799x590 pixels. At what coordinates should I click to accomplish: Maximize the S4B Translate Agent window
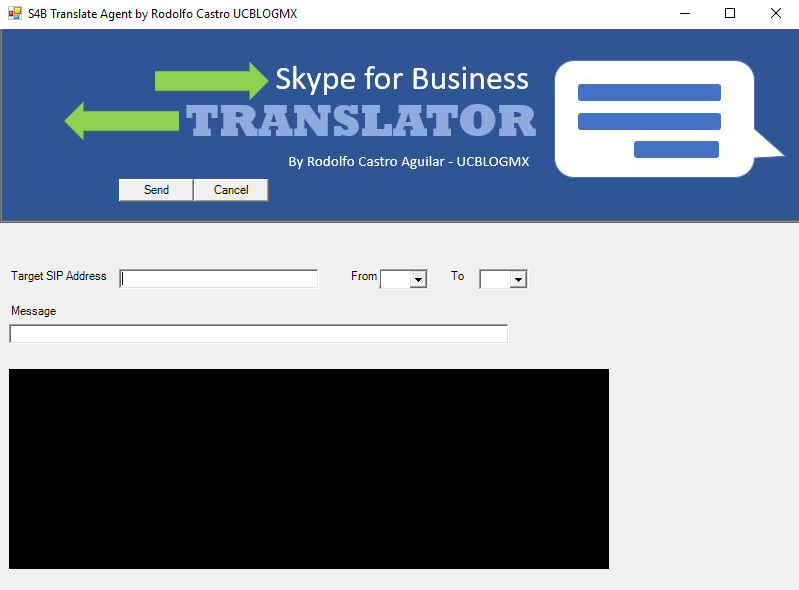(730, 14)
